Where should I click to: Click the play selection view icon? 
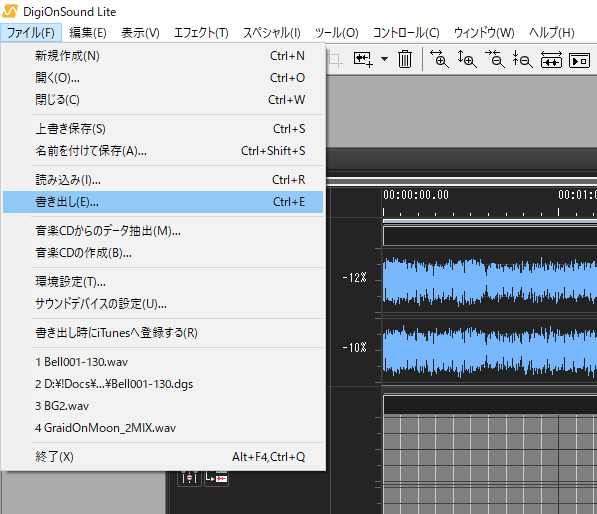click(x=579, y=61)
